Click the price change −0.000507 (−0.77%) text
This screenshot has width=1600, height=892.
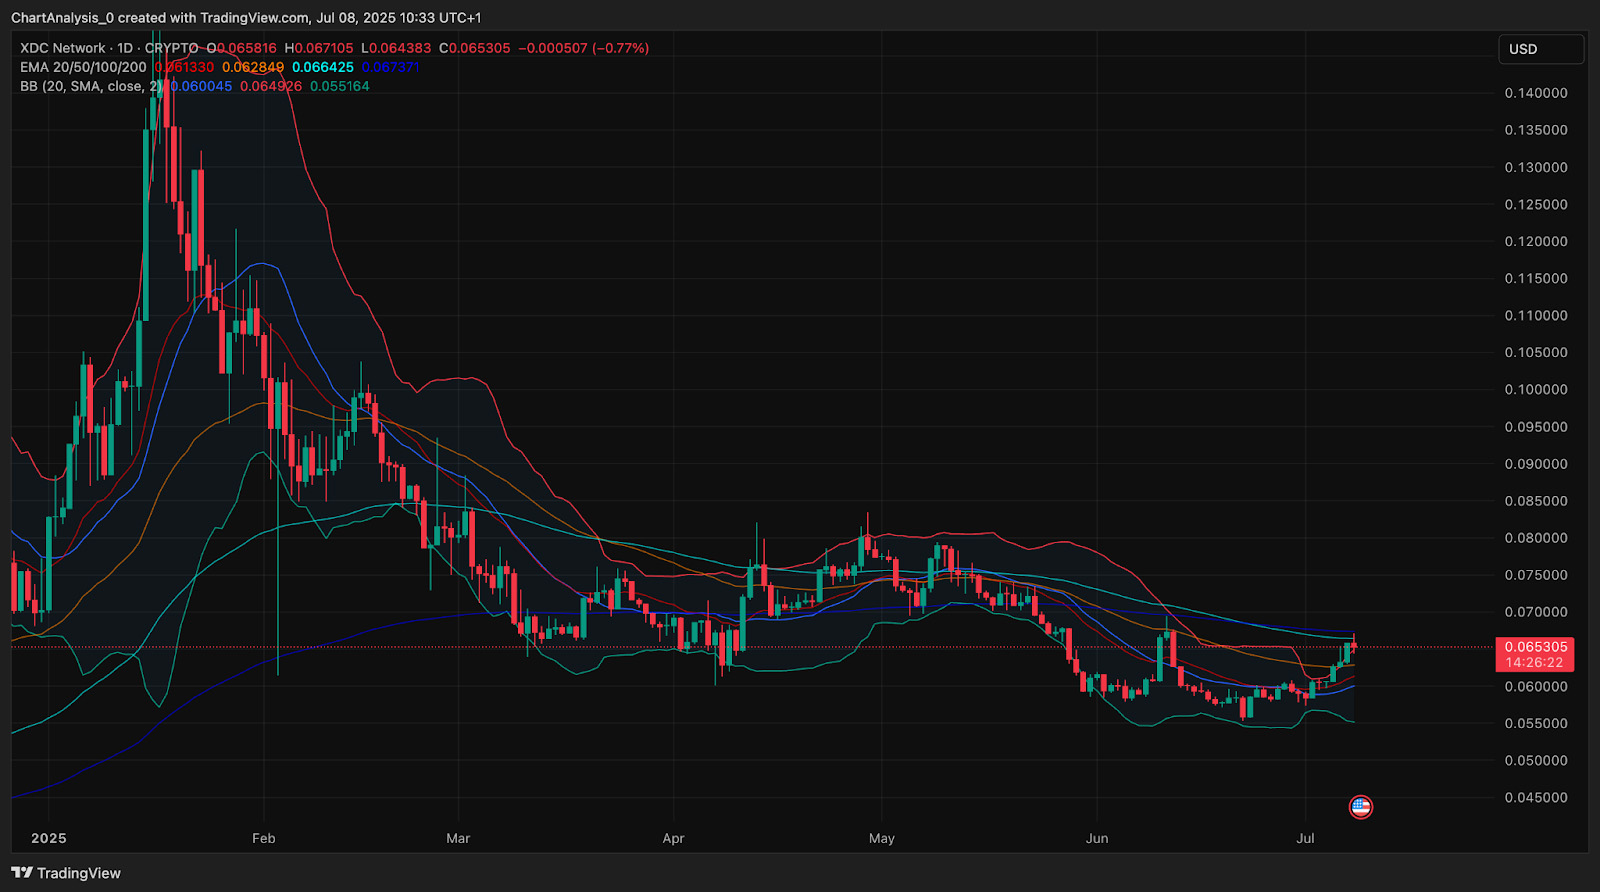point(583,48)
